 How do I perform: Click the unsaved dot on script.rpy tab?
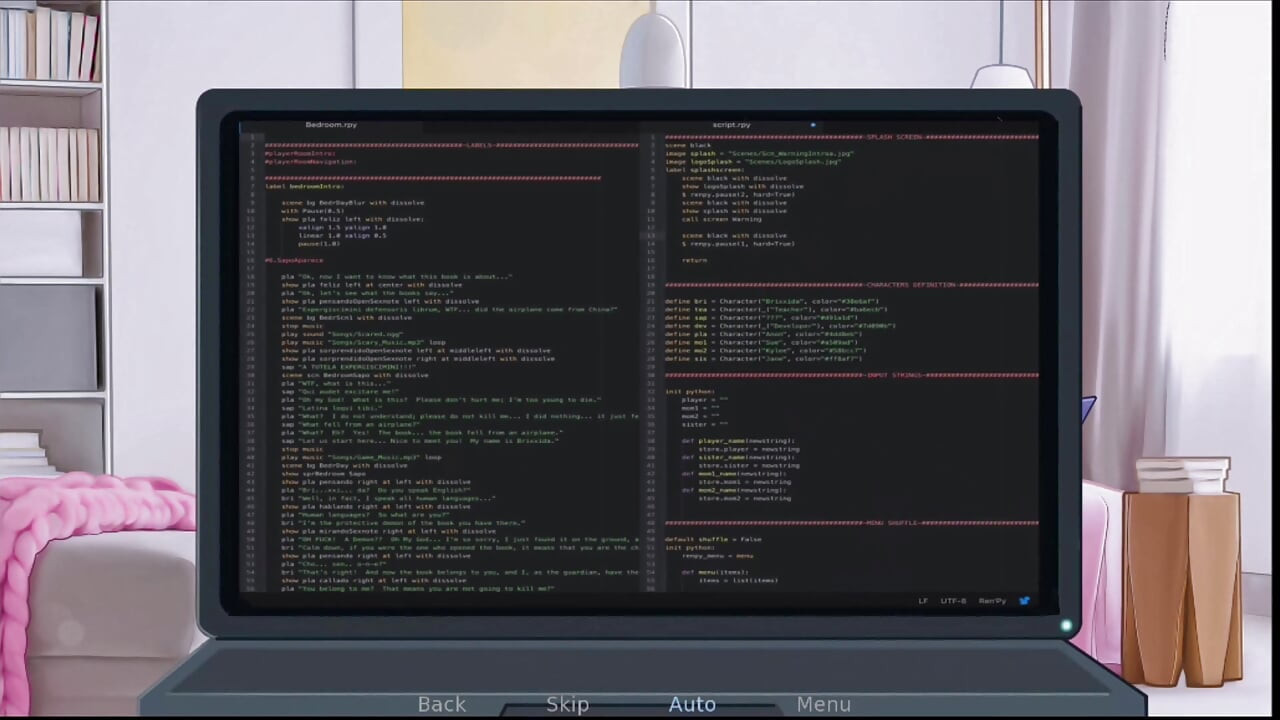pyautogui.click(x=812, y=125)
